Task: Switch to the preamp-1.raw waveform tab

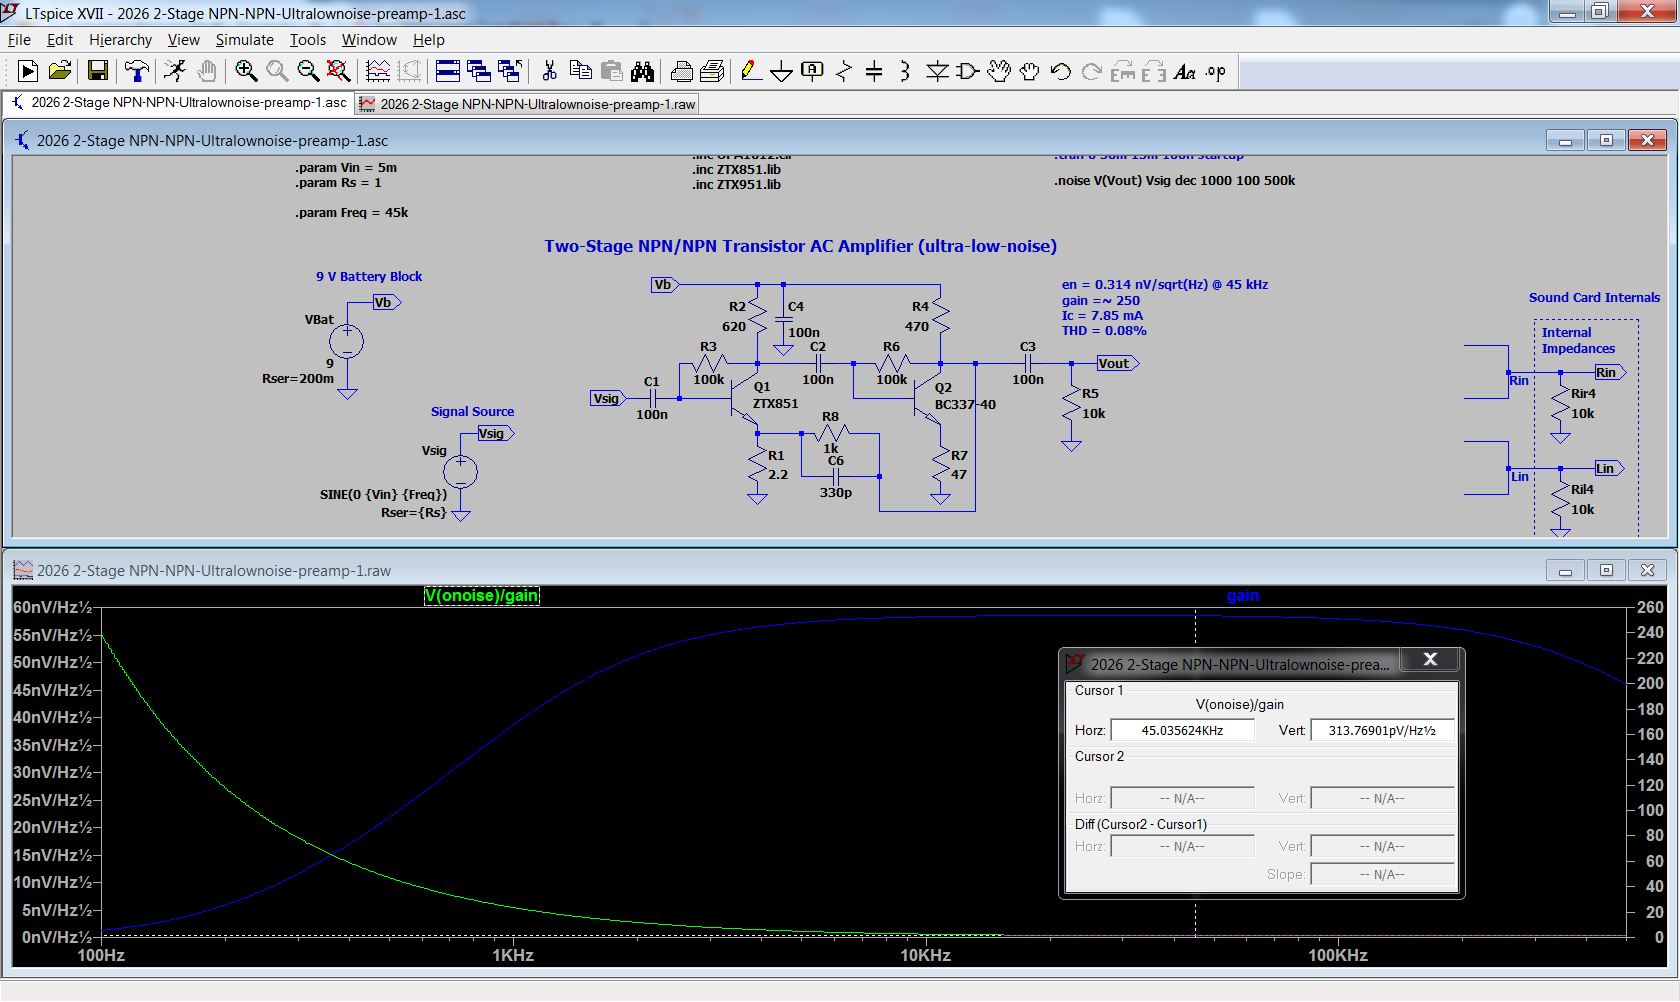Action: [x=527, y=104]
